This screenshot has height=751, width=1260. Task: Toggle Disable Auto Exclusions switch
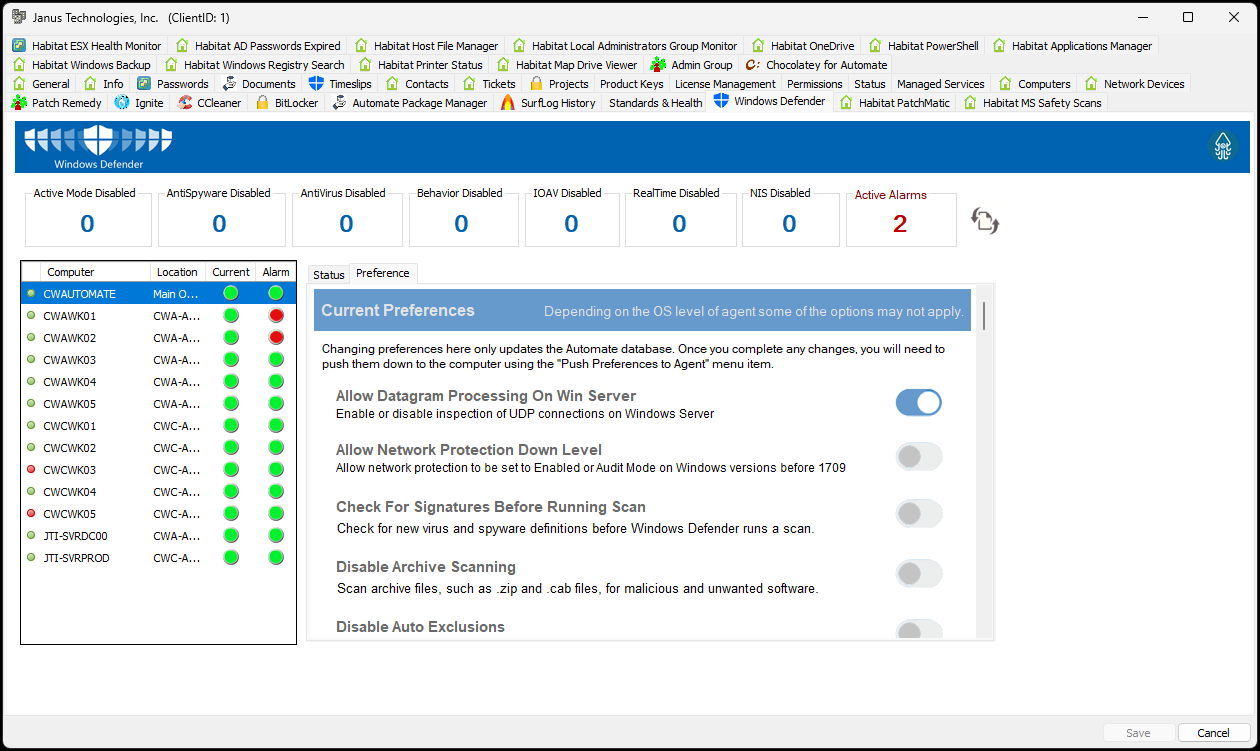click(919, 629)
